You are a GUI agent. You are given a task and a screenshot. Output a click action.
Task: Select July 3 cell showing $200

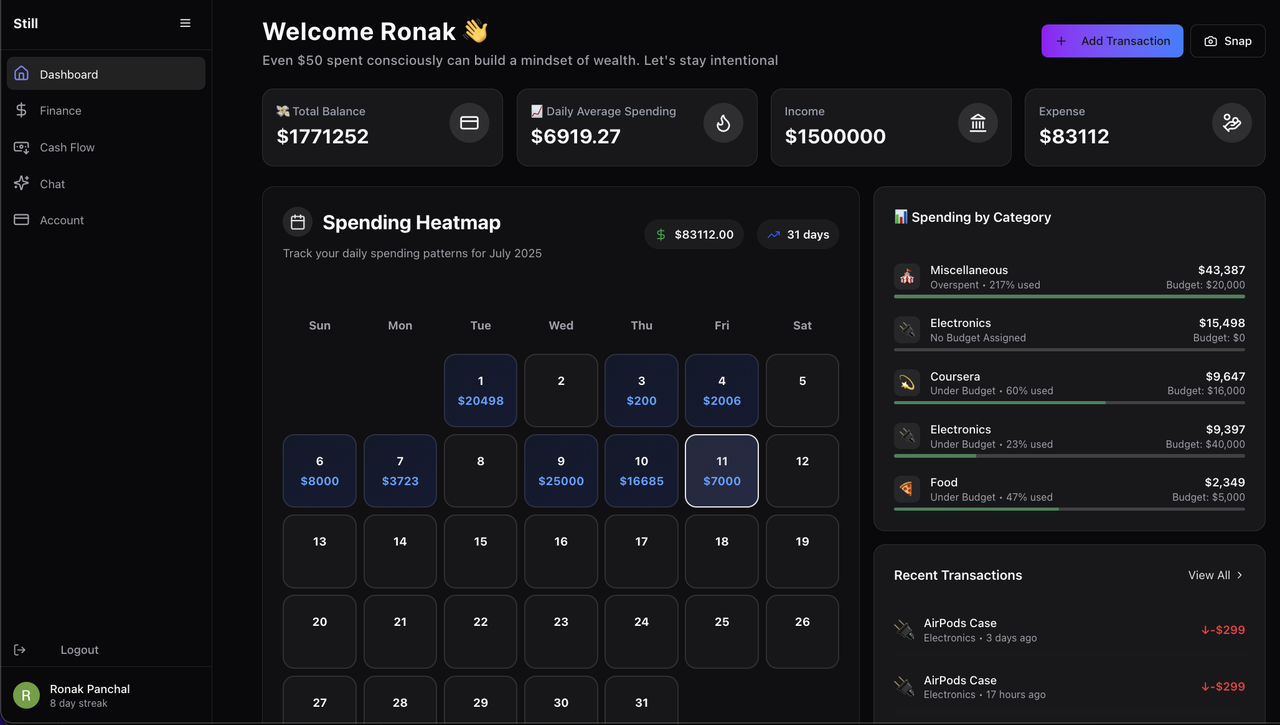(x=641, y=390)
